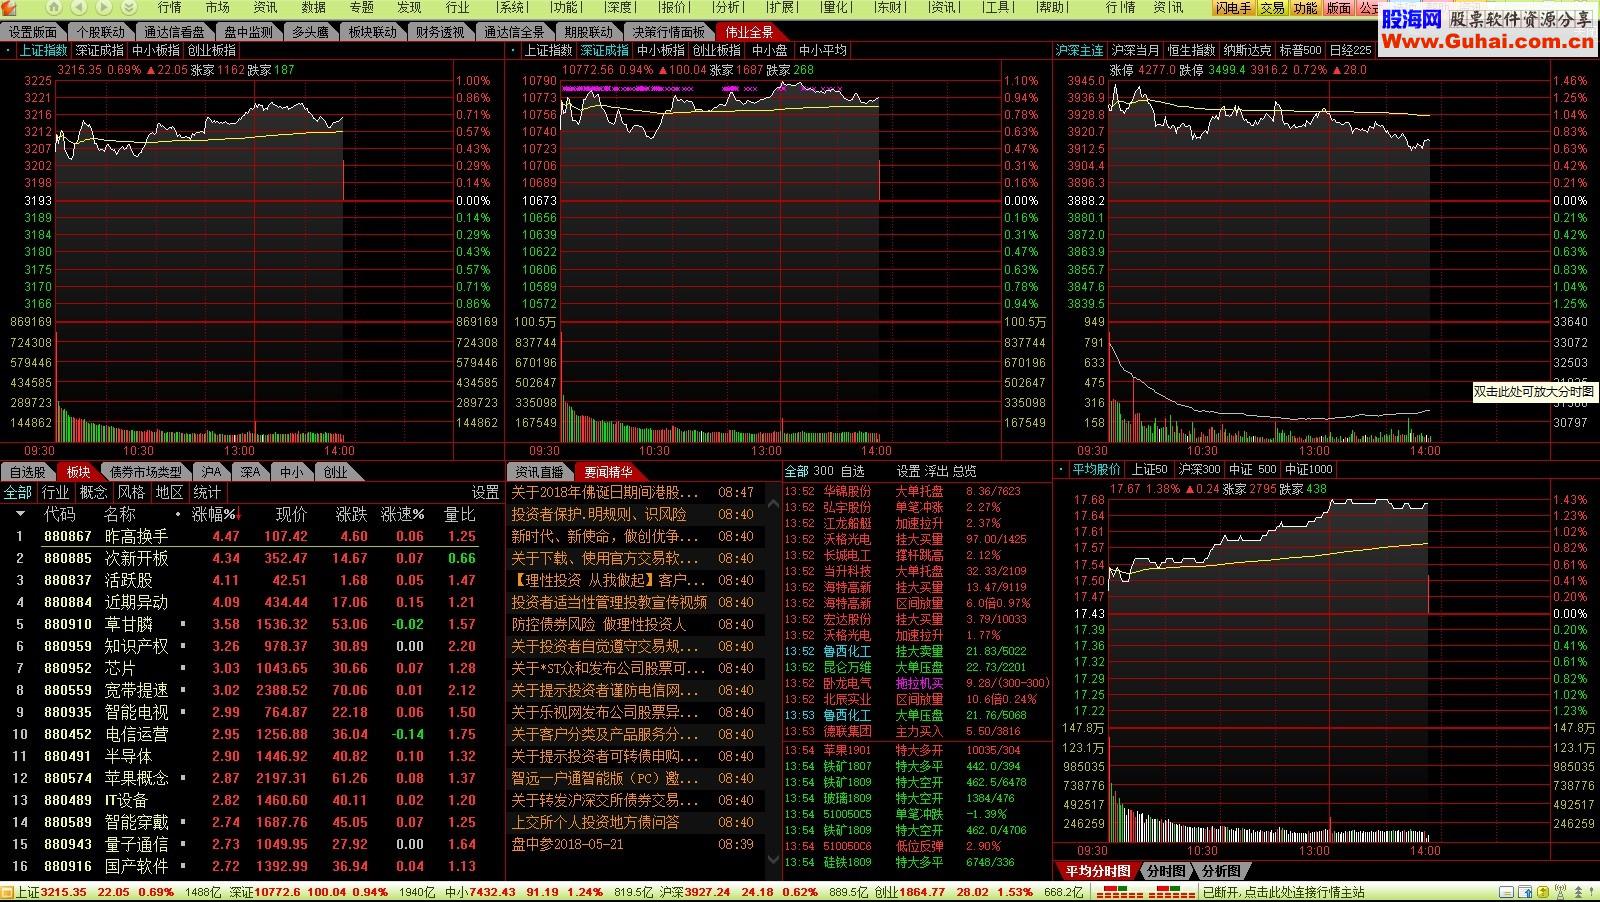The image size is (1600, 902).
Task: Switch to the 多头鹰 tab
Action: [x=310, y=32]
